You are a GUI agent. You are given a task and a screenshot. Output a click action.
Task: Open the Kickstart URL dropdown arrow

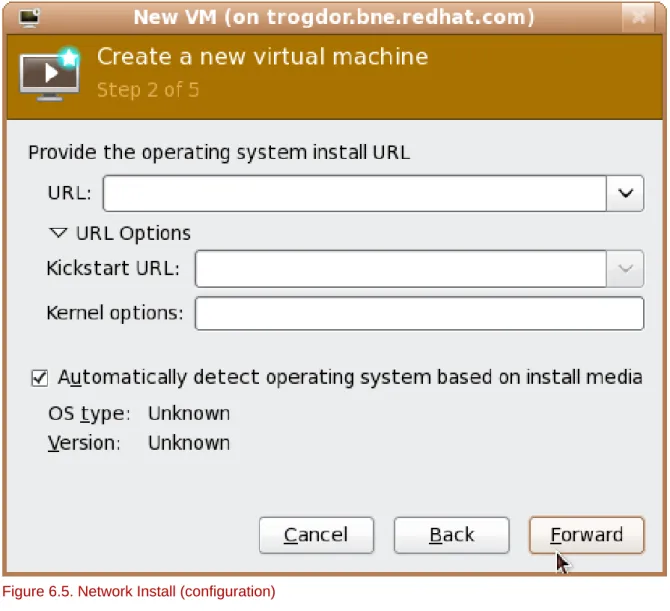pos(625,268)
